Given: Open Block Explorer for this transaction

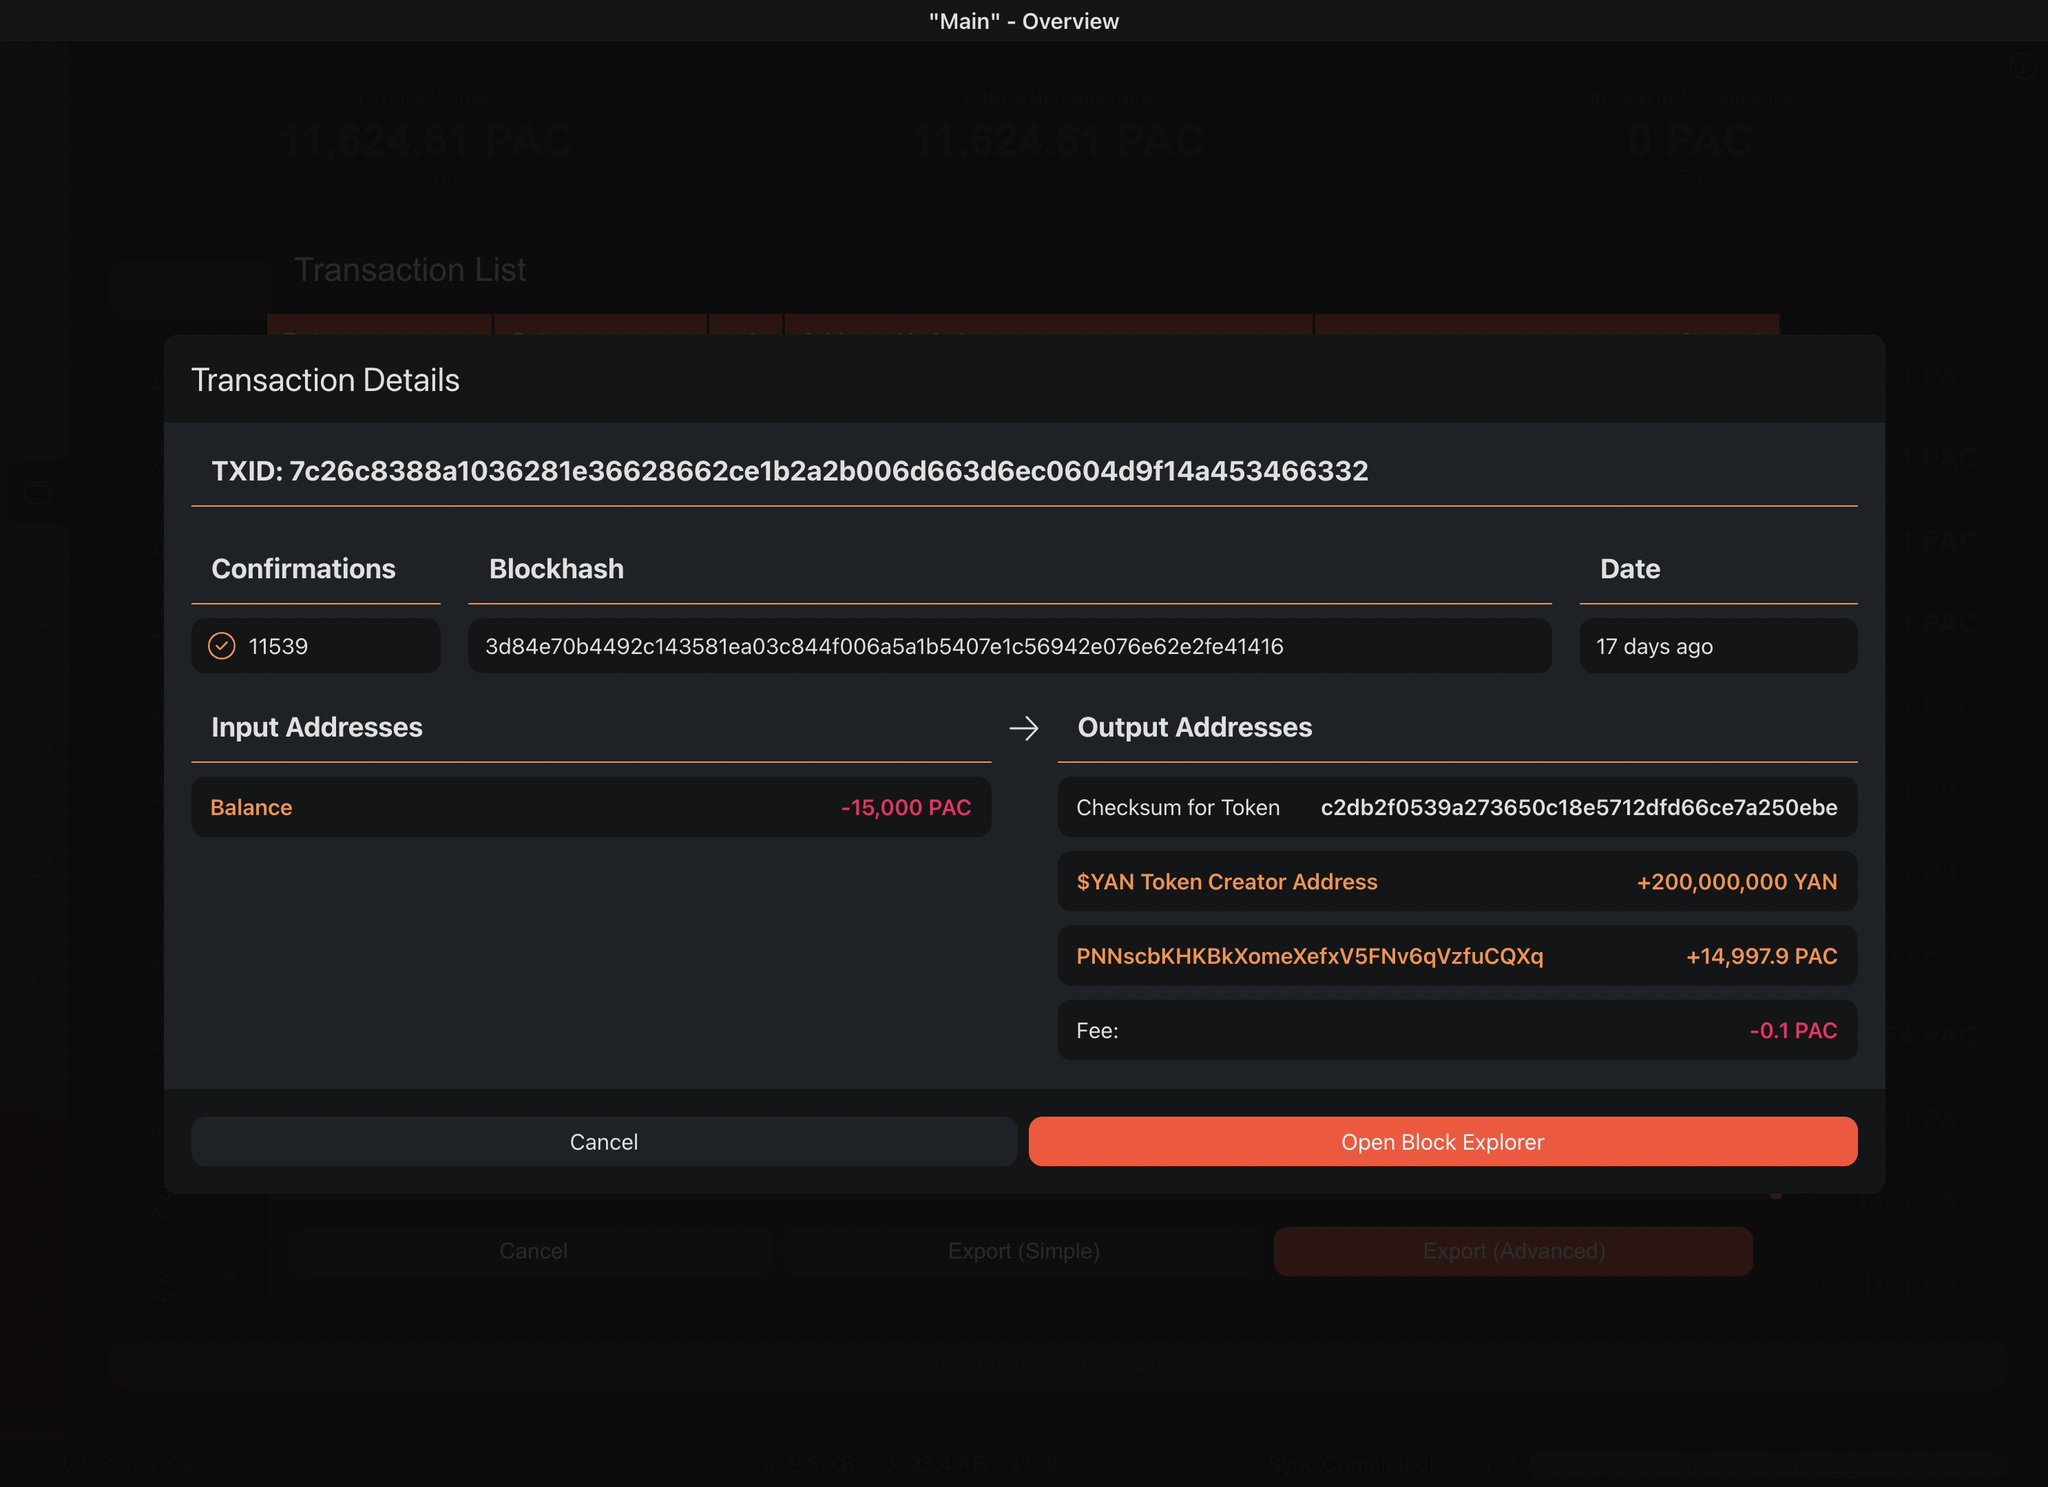Looking at the screenshot, I should coord(1442,1141).
